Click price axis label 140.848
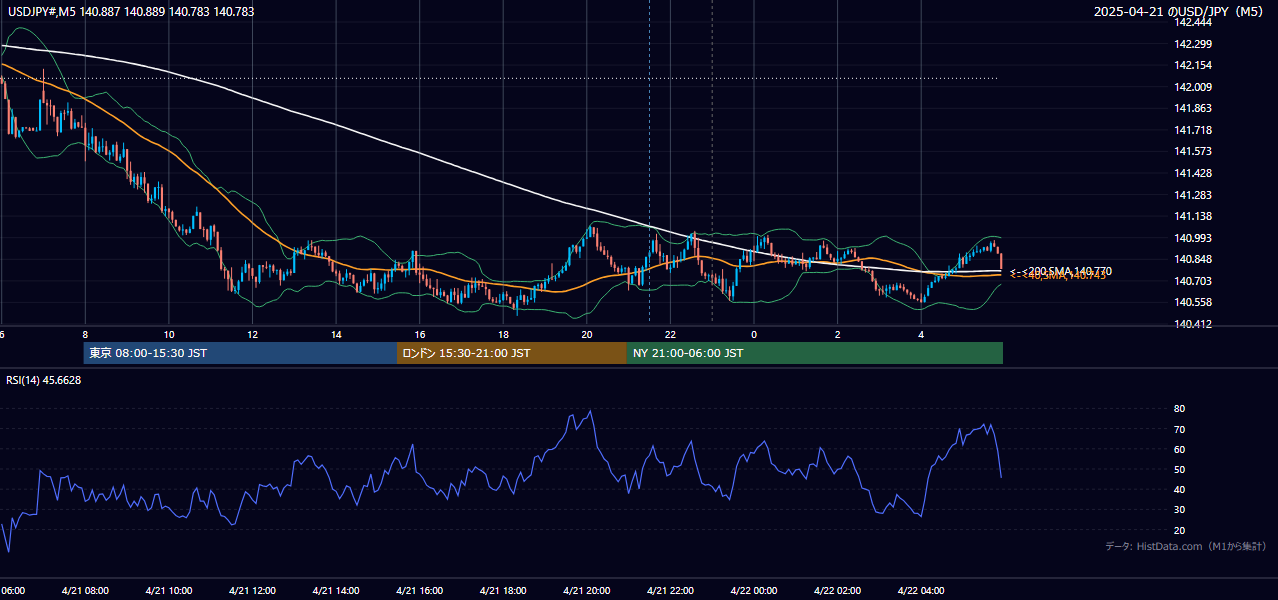1278x600 pixels. pos(1193,259)
